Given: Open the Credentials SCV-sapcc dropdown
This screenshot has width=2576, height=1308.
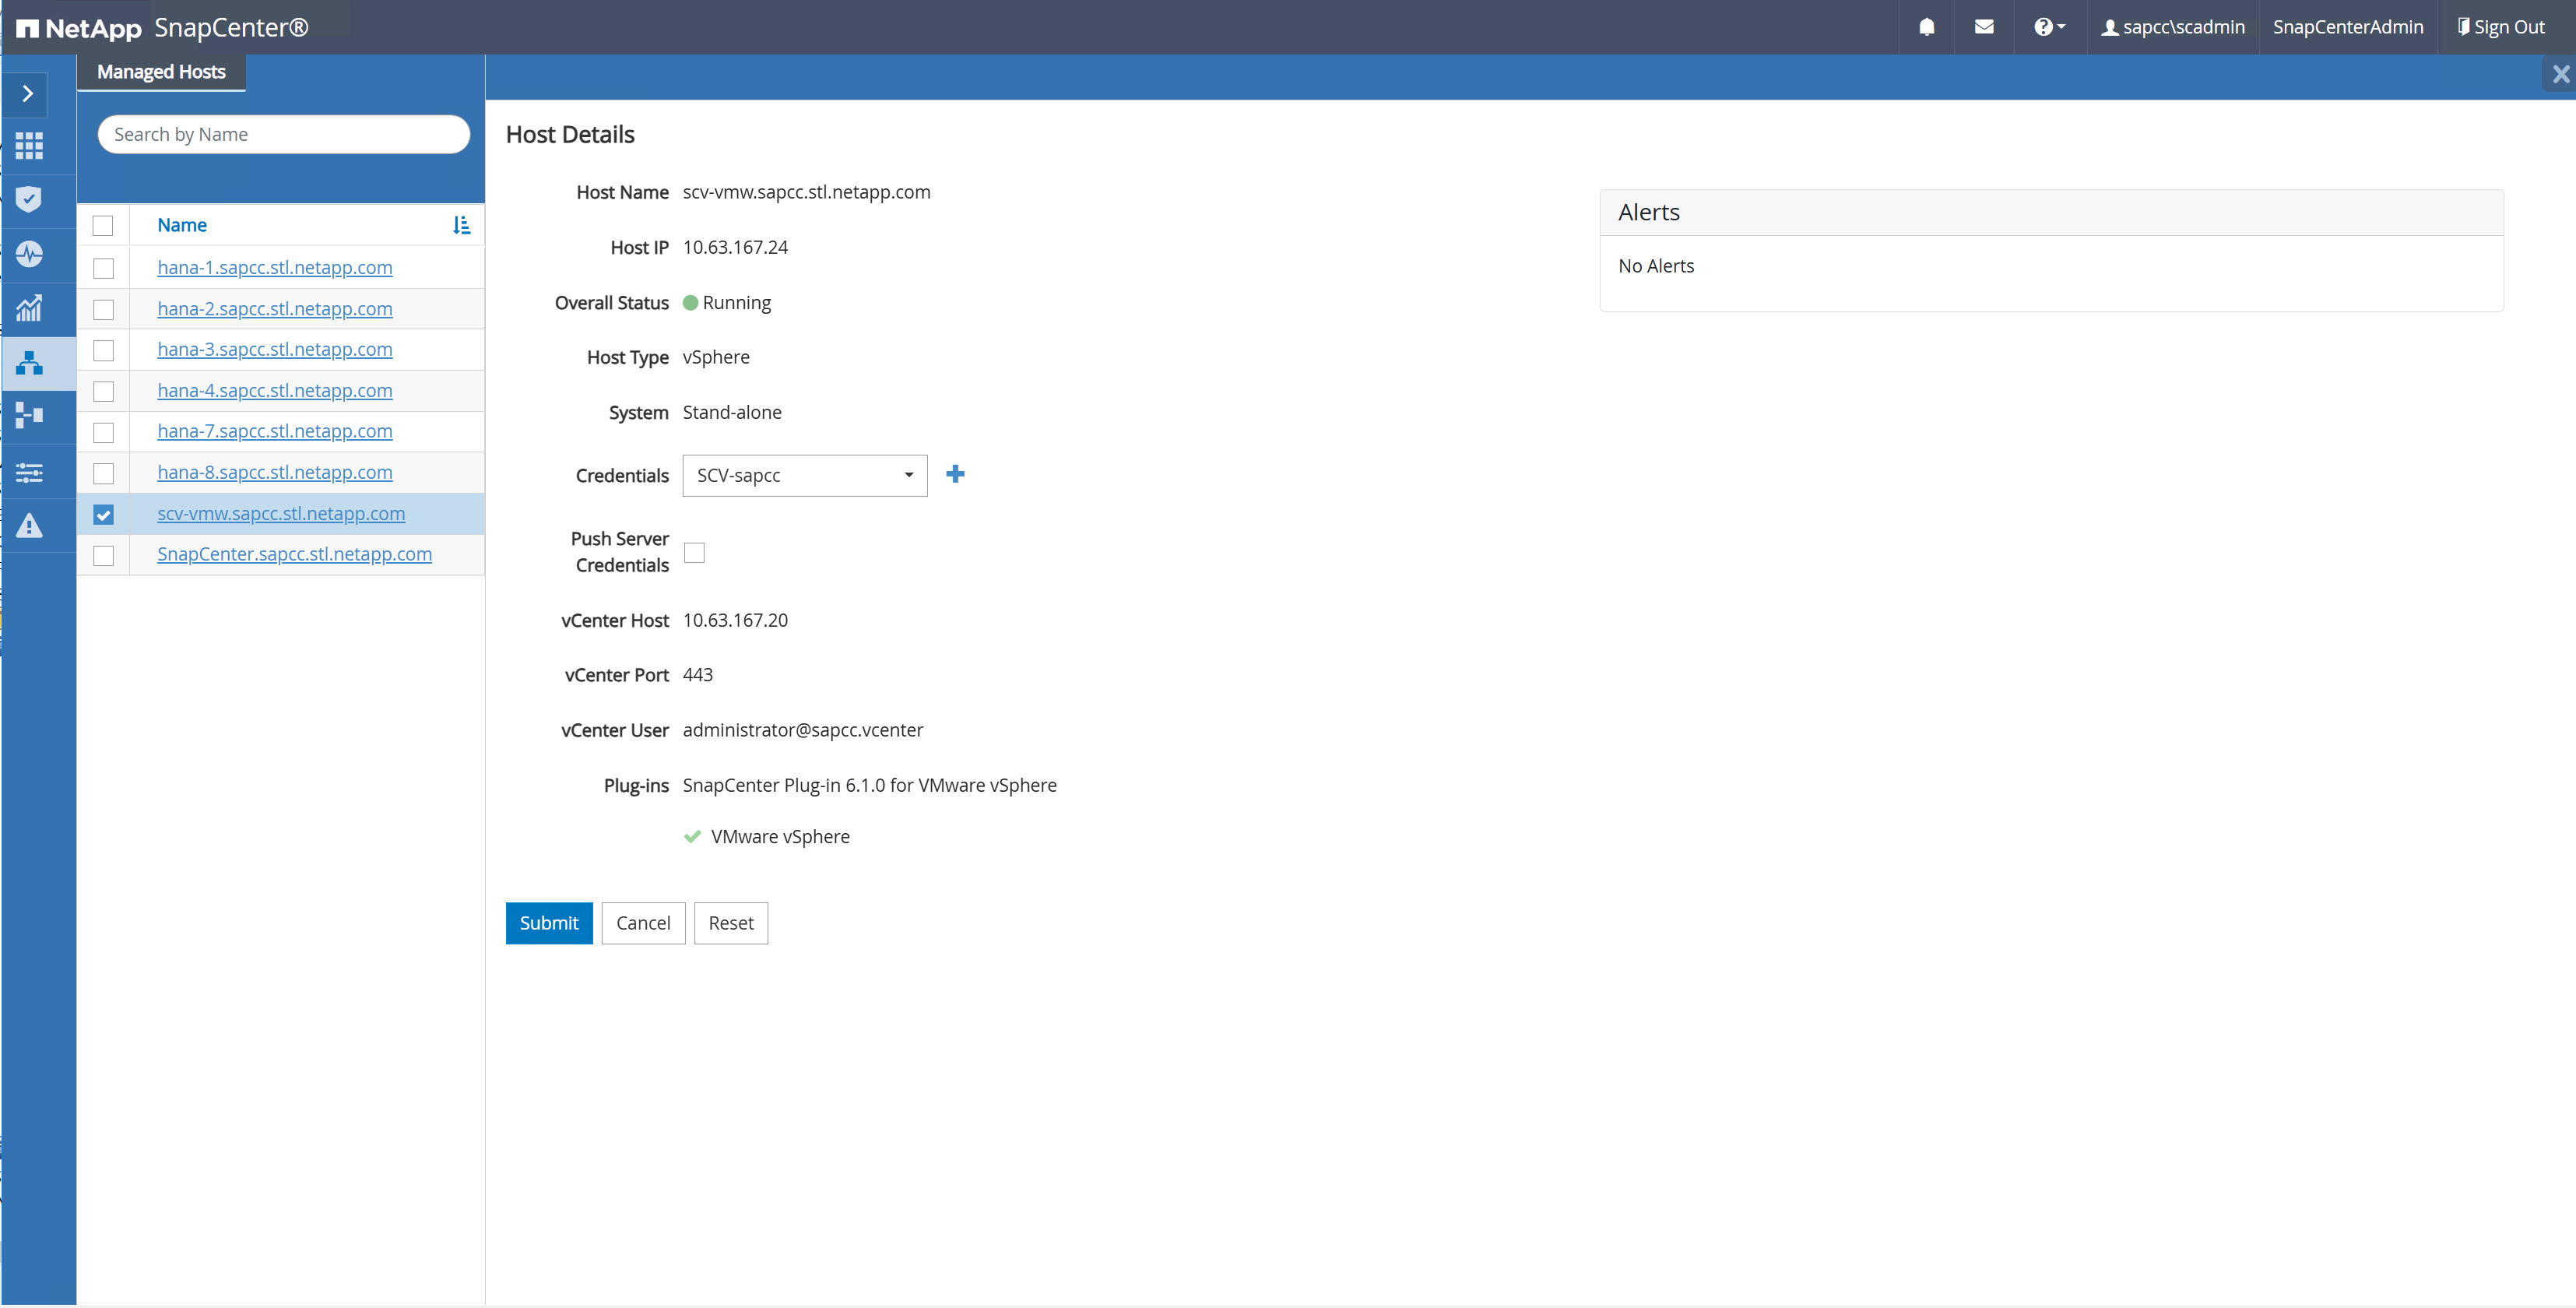Looking at the screenshot, I should click(804, 475).
